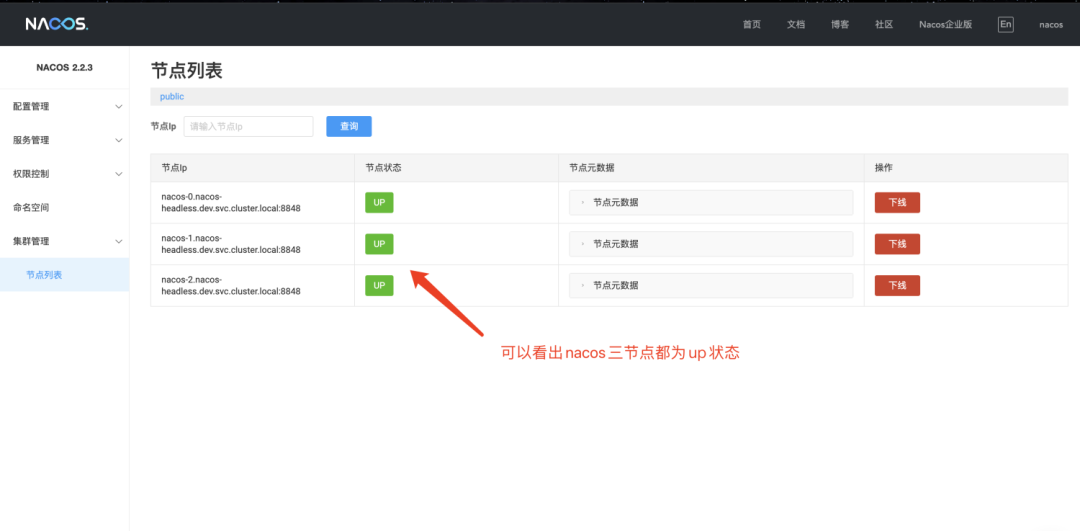Image resolution: width=1080 pixels, height=531 pixels.
Task: Switch language with the En button
Action: pos(1006,24)
